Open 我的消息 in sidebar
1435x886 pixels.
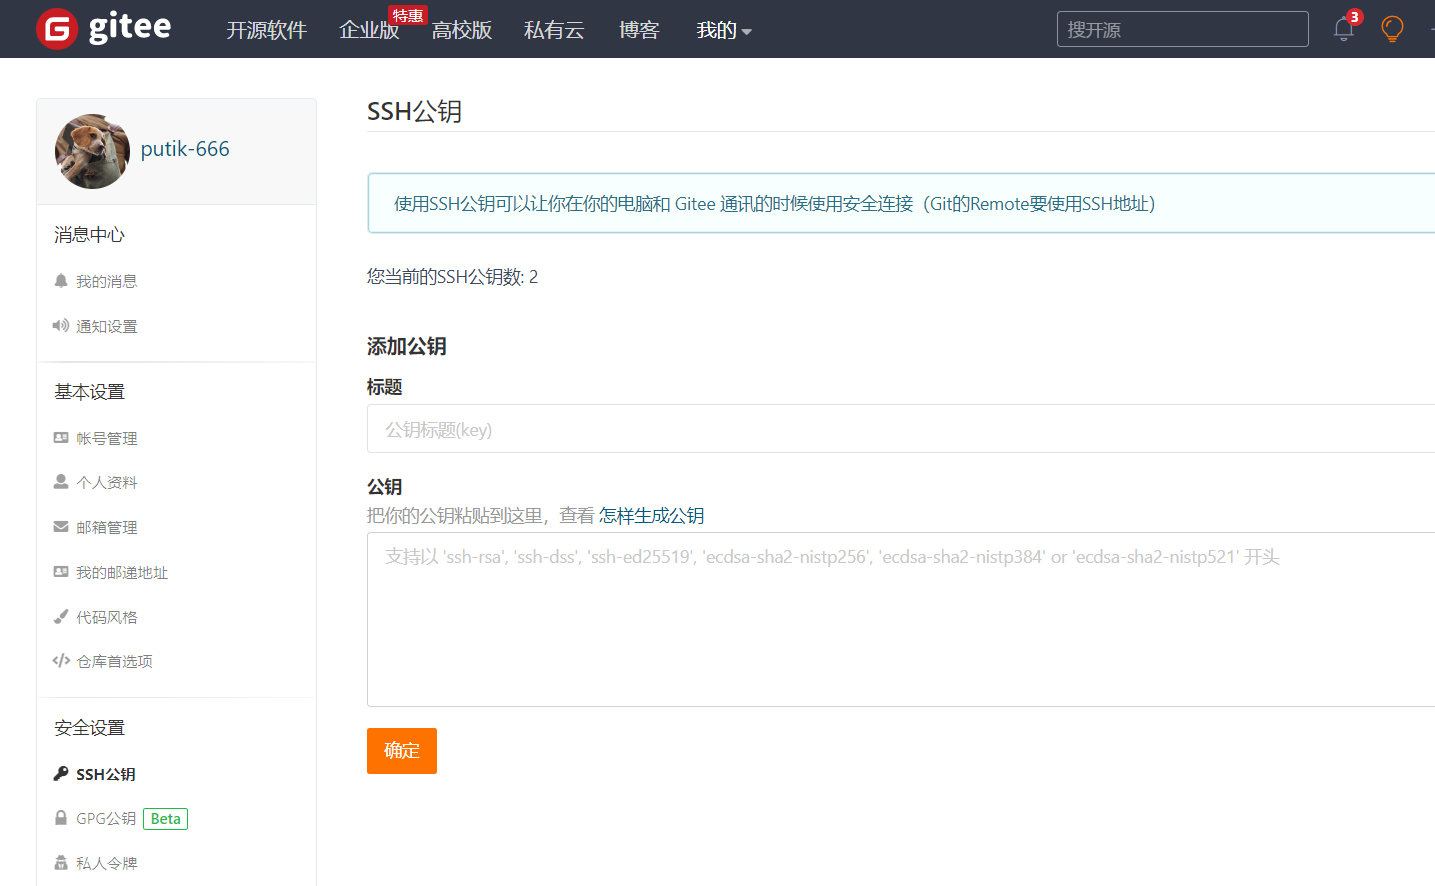106,282
